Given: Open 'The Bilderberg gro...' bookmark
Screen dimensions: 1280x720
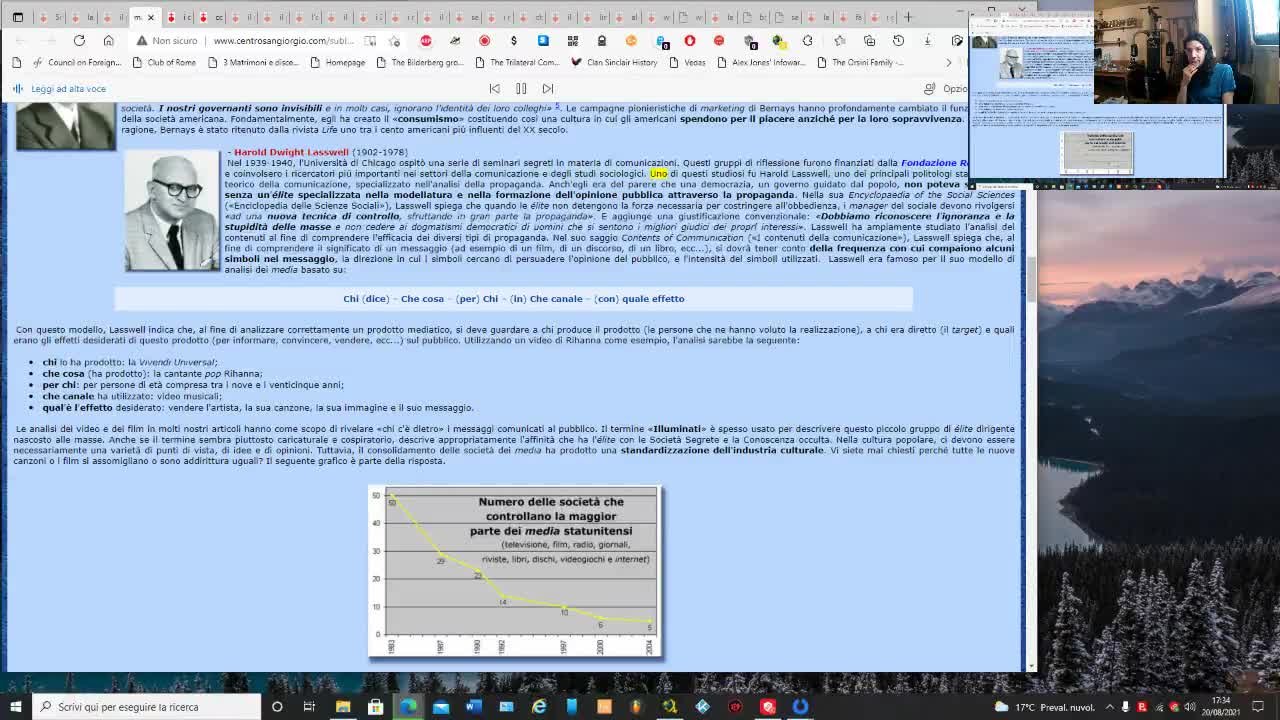Looking at the screenshot, I should [x=419, y=62].
